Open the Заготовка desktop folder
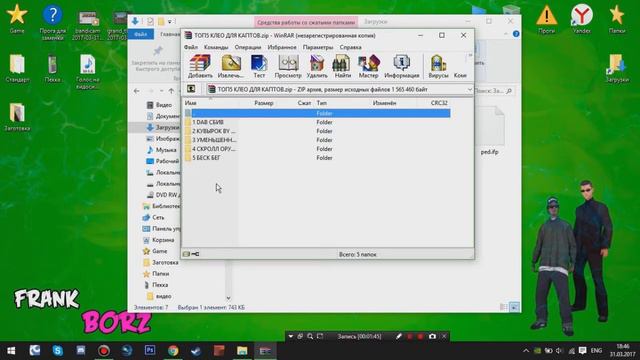 pyautogui.click(x=17, y=117)
